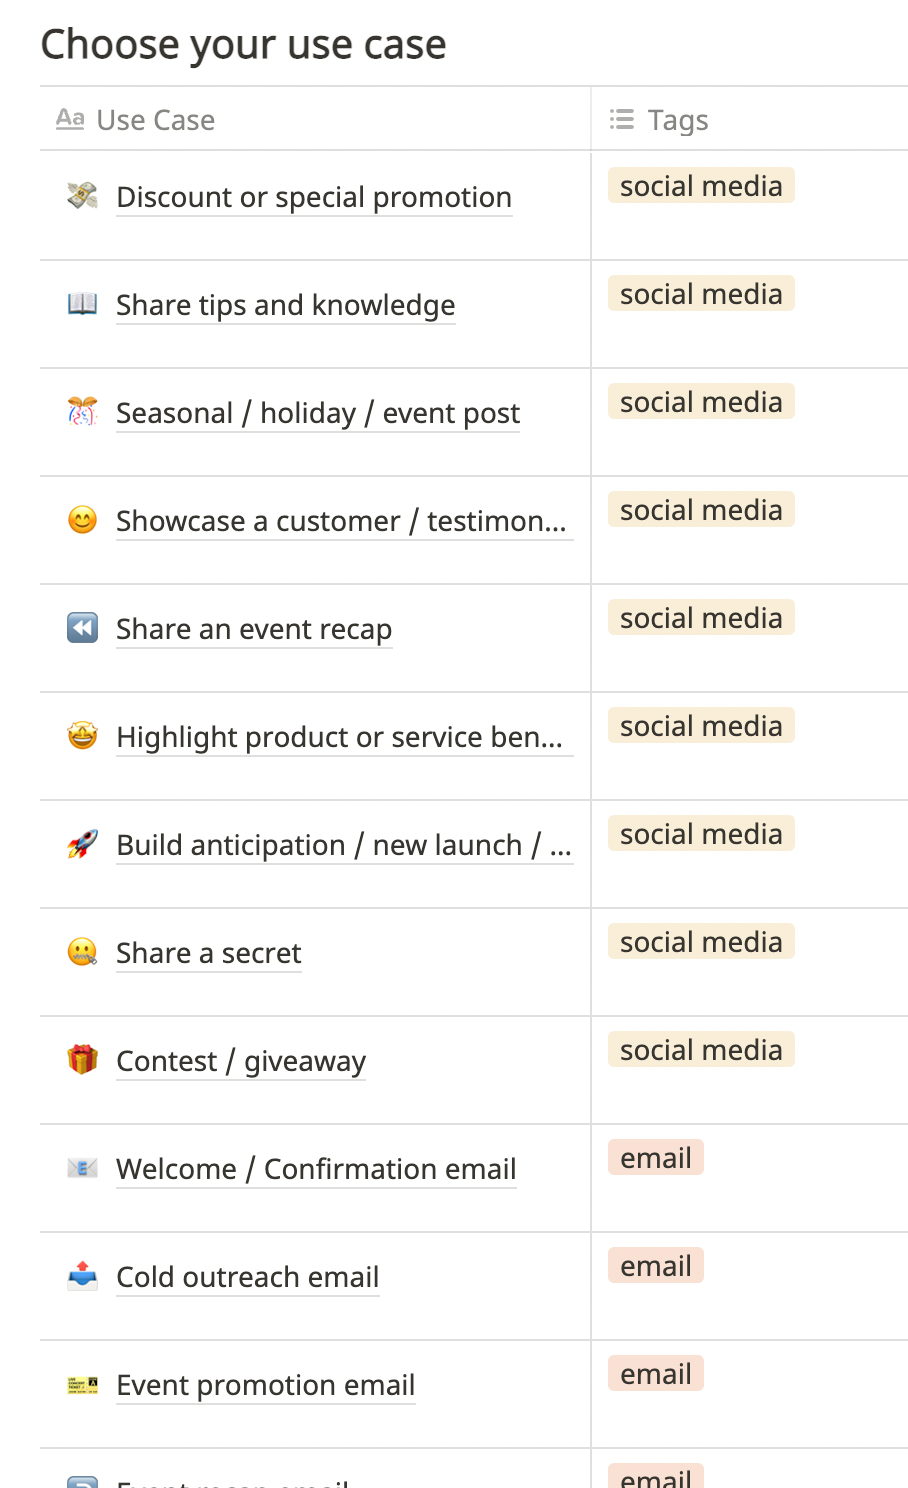Image resolution: width=908 pixels, height=1488 pixels.
Task: Click the open book icon for Share tips
Action: point(82,304)
